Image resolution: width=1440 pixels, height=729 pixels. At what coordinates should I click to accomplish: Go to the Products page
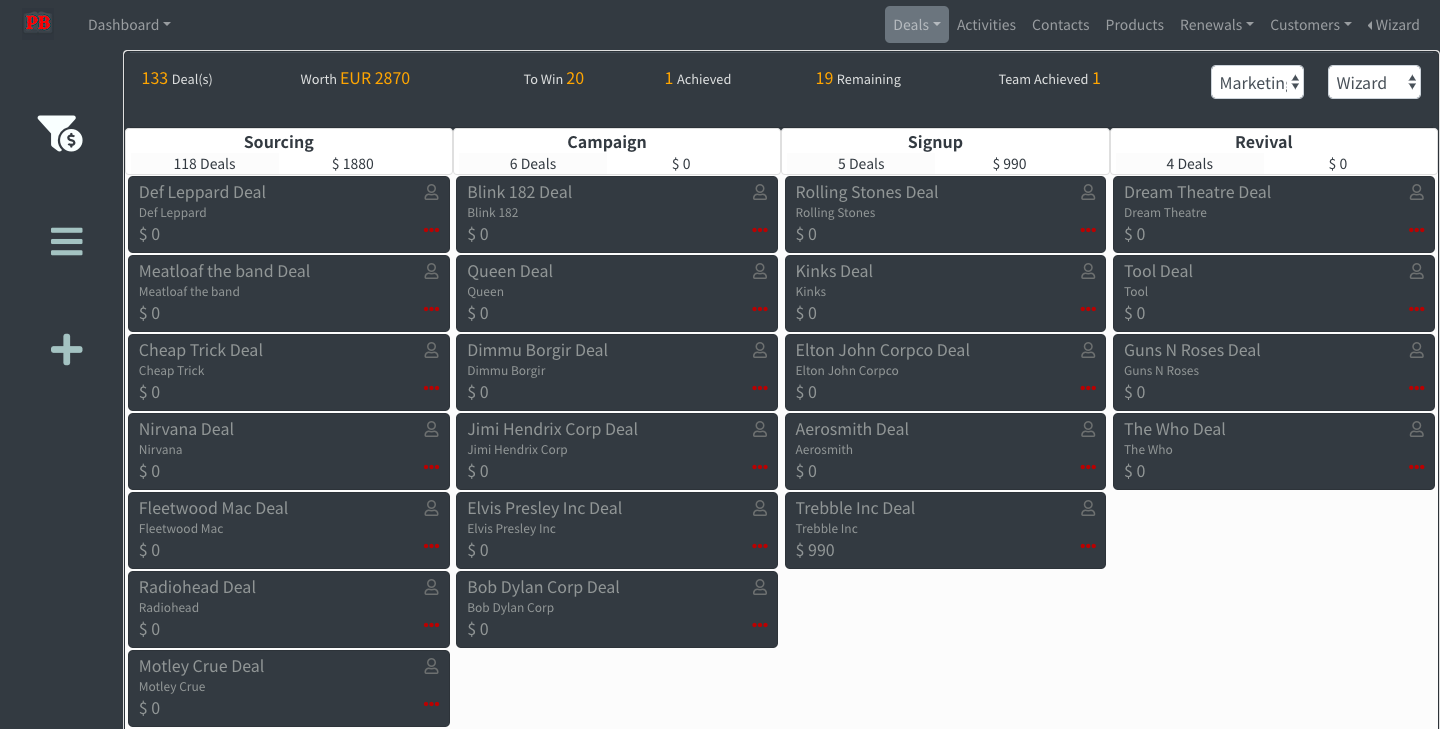[x=1135, y=25]
